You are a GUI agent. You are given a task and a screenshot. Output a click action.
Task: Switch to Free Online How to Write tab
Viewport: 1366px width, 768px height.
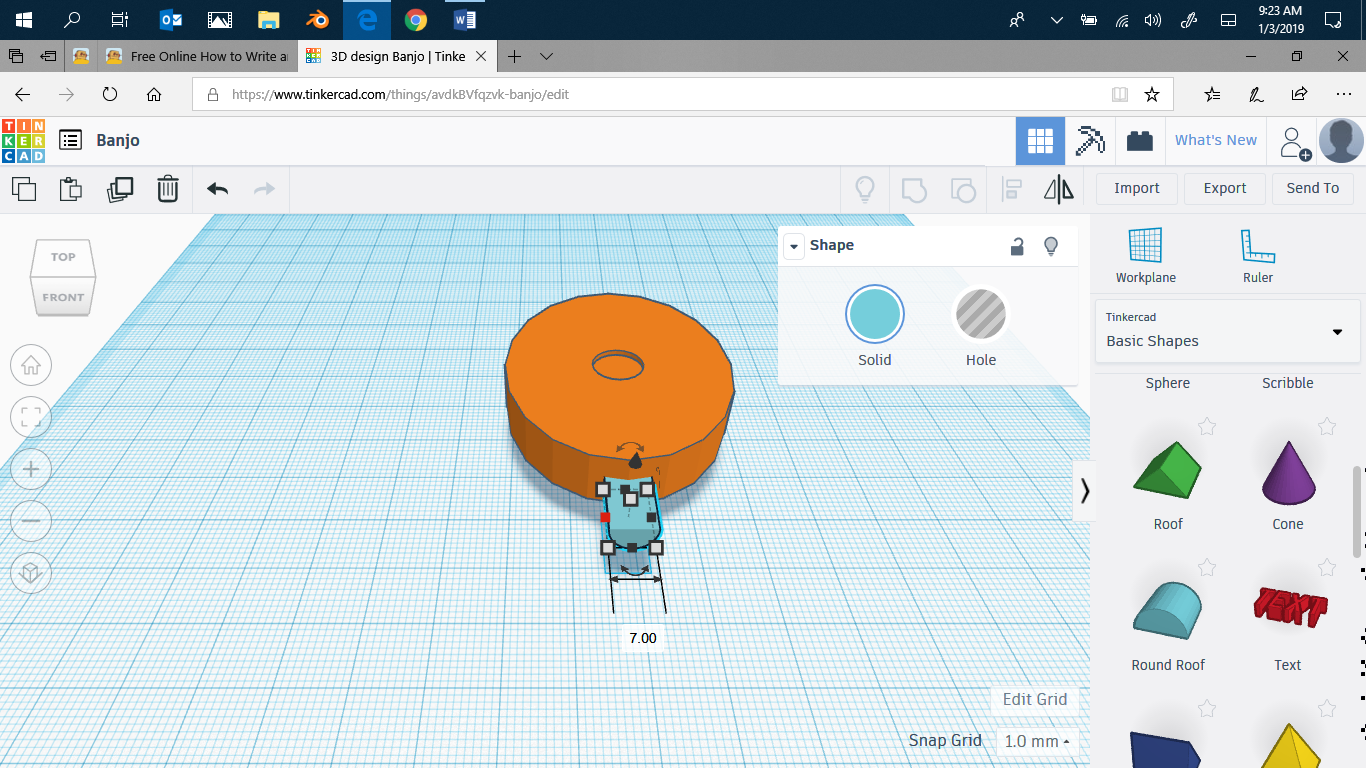pyautogui.click(x=195, y=56)
